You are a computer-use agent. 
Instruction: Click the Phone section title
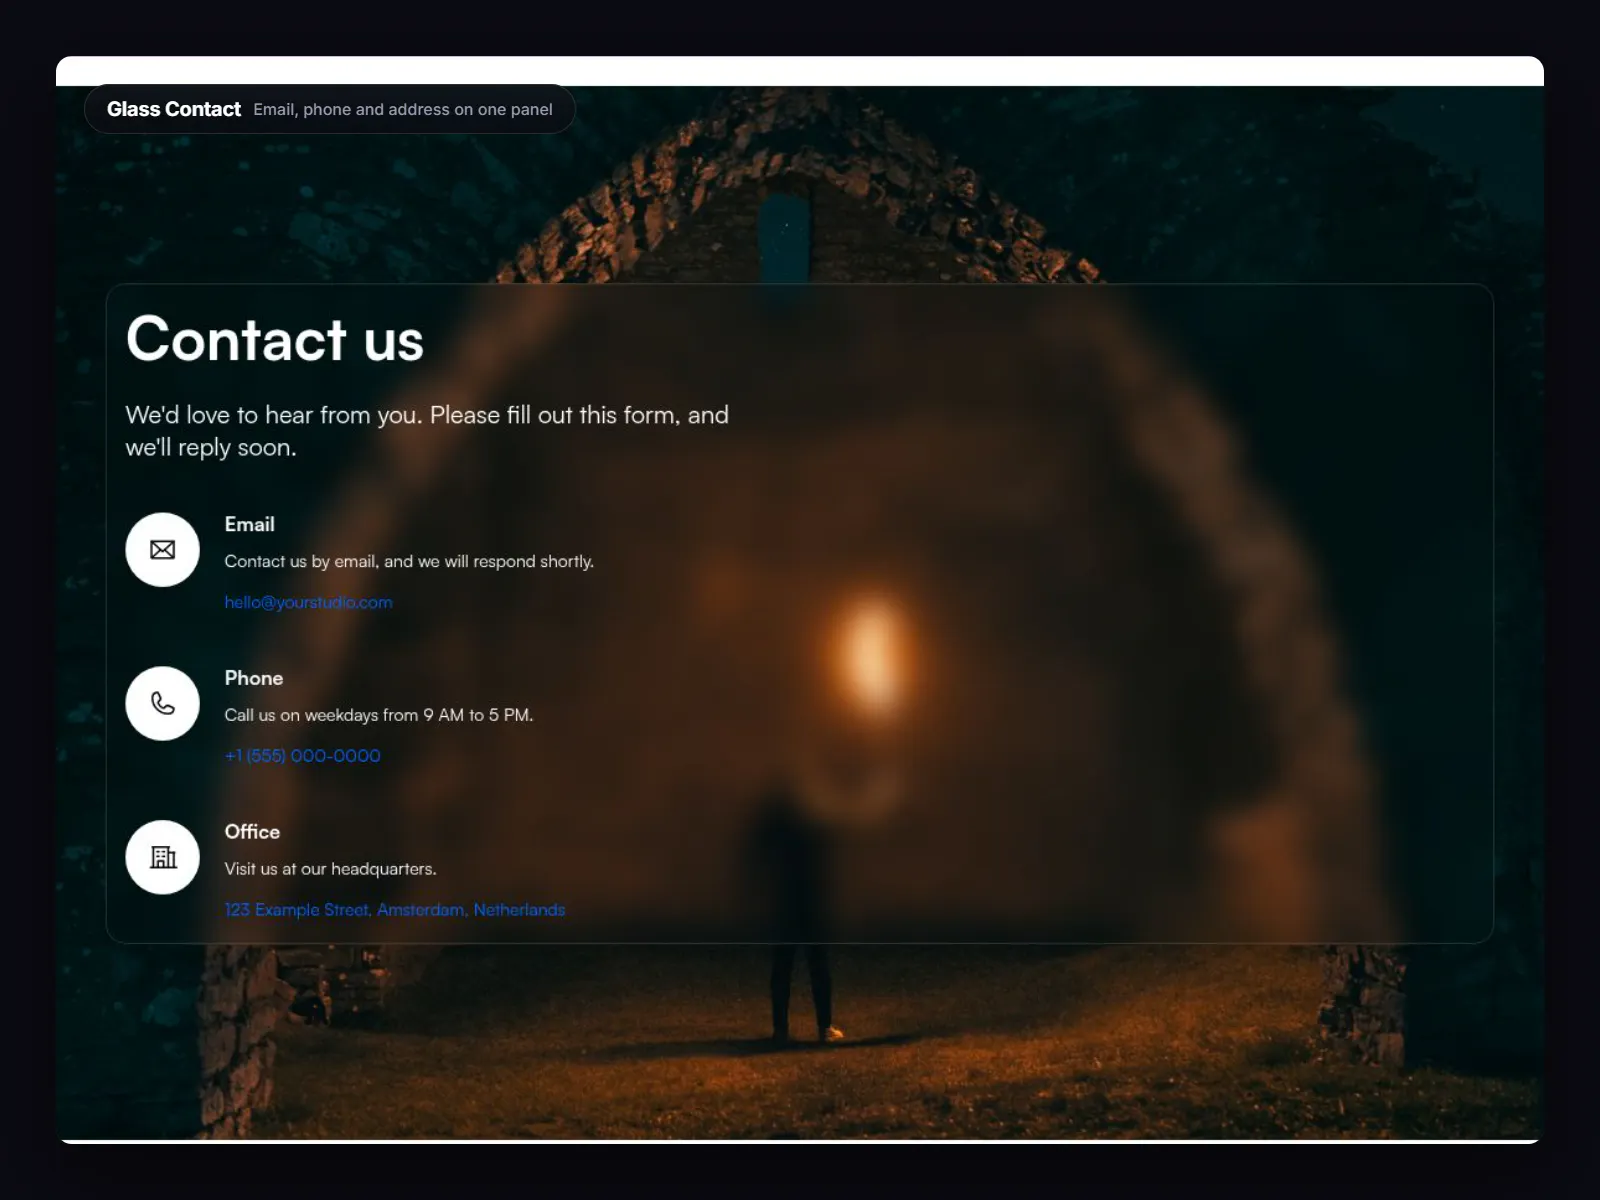(254, 678)
